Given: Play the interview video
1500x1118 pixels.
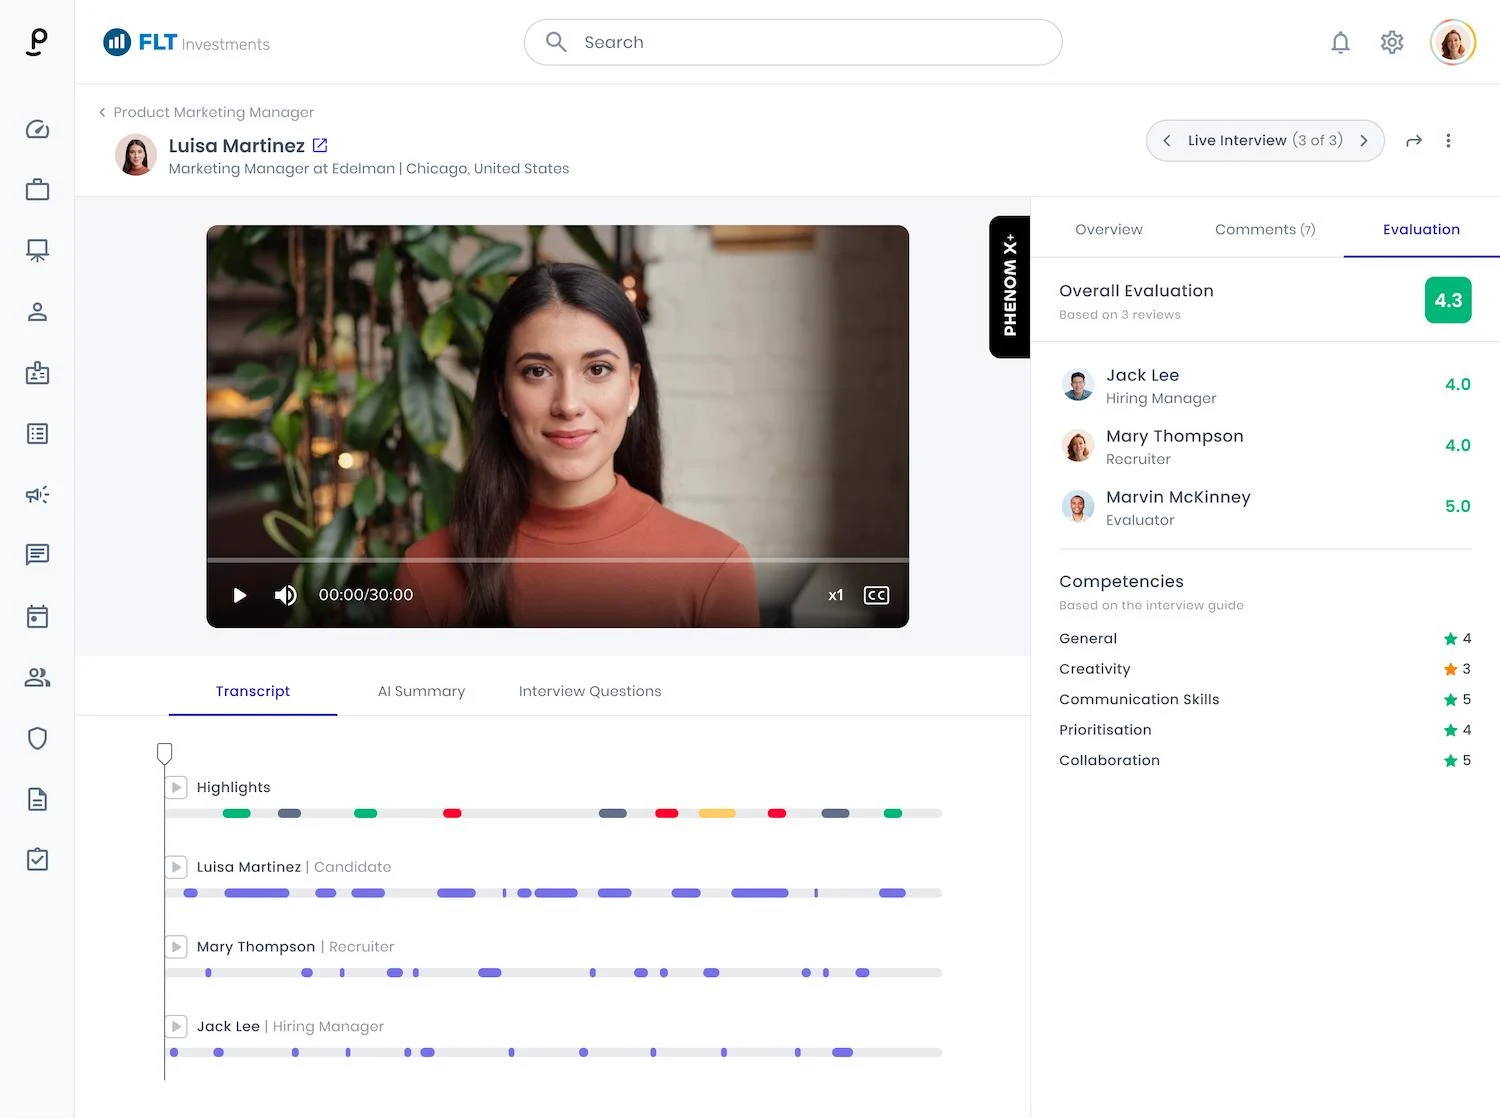Looking at the screenshot, I should (x=240, y=595).
